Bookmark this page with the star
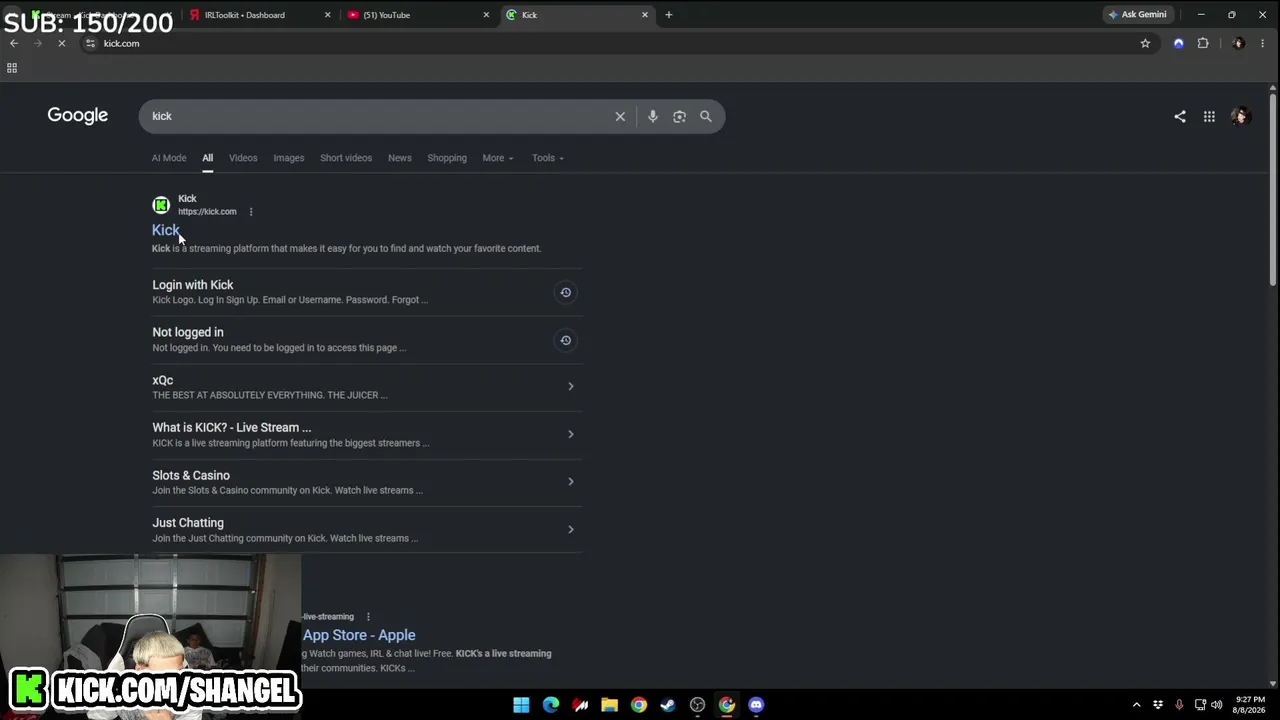Image resolution: width=1280 pixels, height=720 pixels. (1145, 43)
